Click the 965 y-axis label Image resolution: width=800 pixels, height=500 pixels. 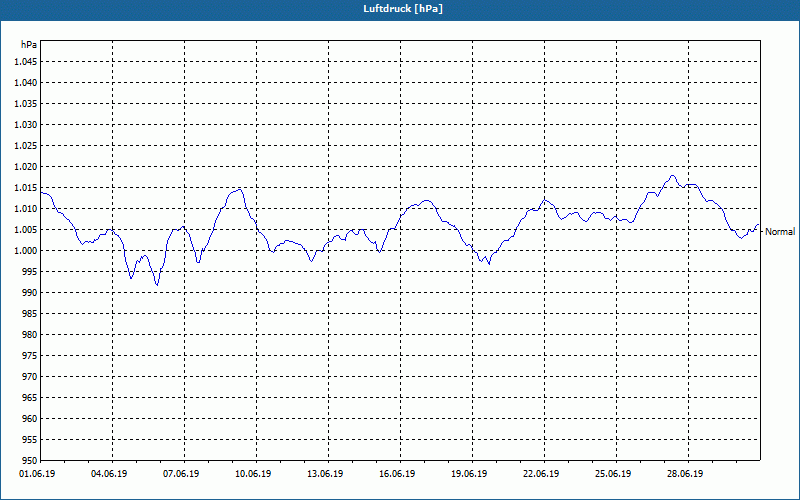pos(30,397)
